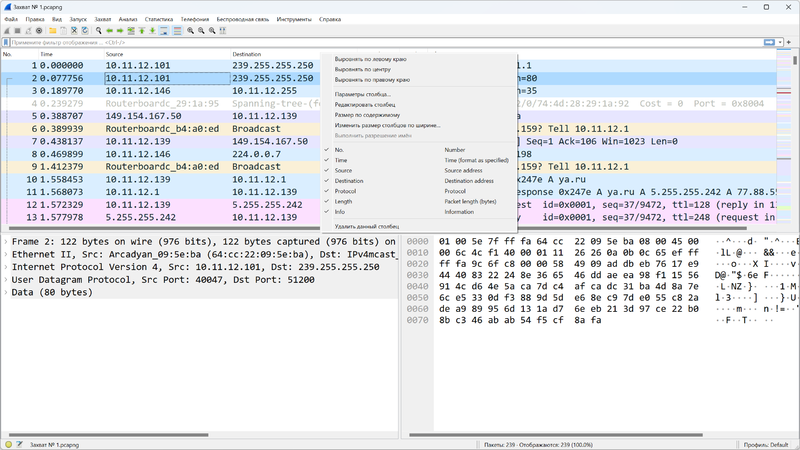Image resolution: width=800 pixels, height=450 pixels.
Task: Expand User Datagram Protocol node
Action: tap(6, 280)
